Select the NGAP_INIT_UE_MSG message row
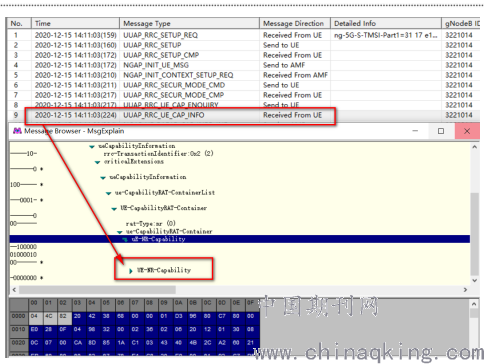Viewport: 484px width, 364px height. click(x=243, y=65)
